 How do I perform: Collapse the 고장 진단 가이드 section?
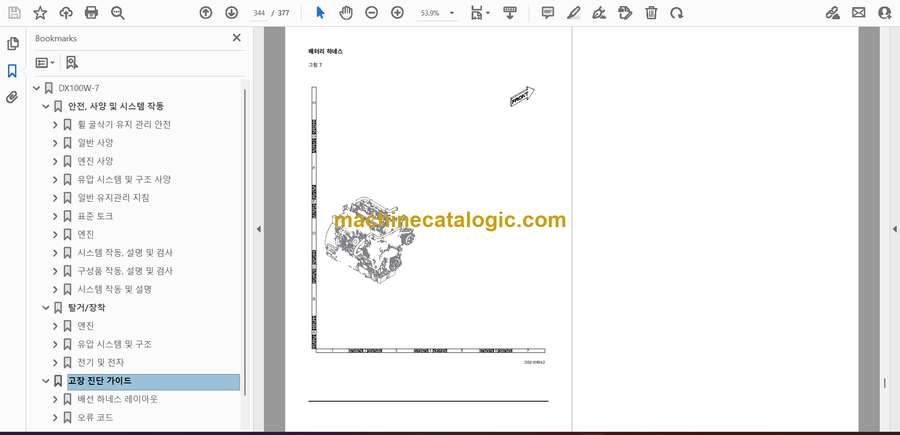[x=46, y=381]
